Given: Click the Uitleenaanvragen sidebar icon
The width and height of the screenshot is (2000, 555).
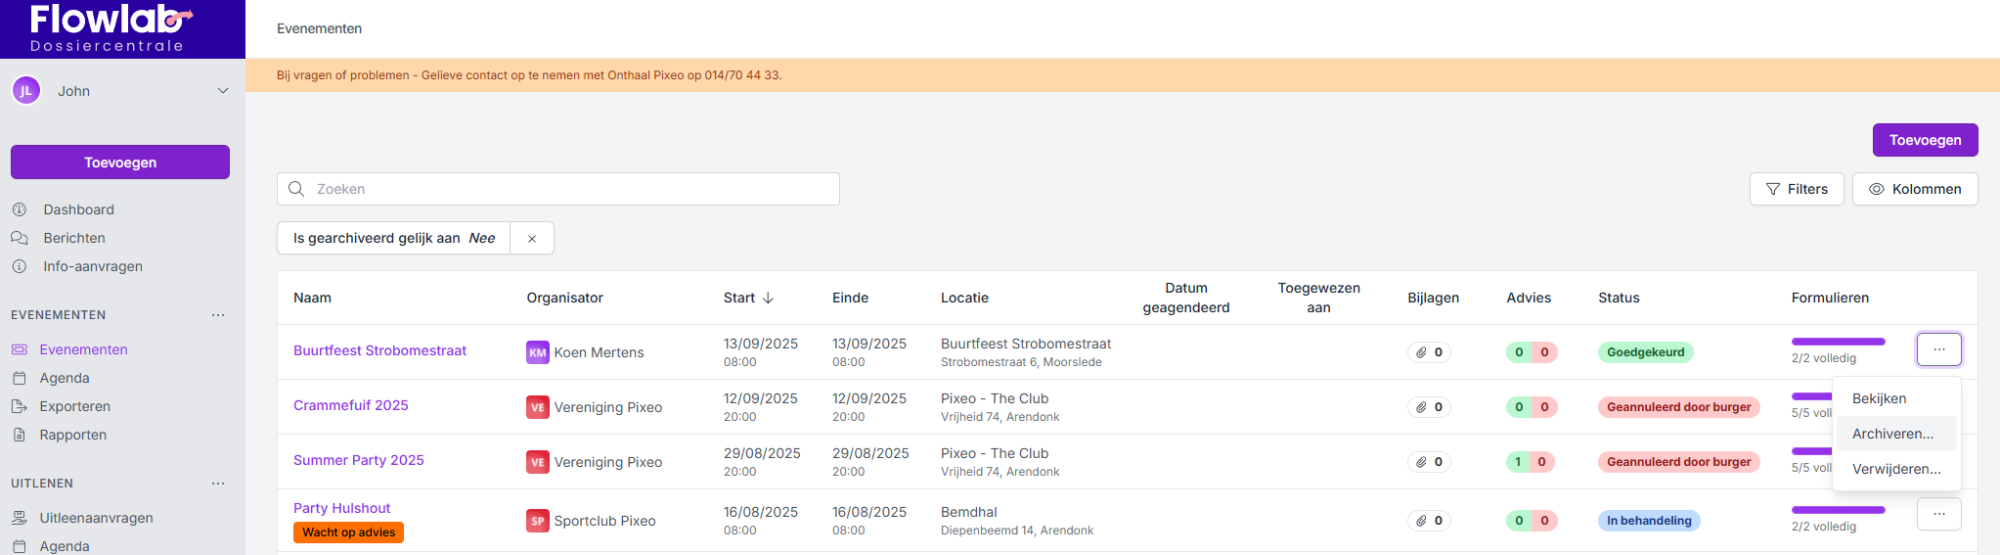Looking at the screenshot, I should [19, 518].
